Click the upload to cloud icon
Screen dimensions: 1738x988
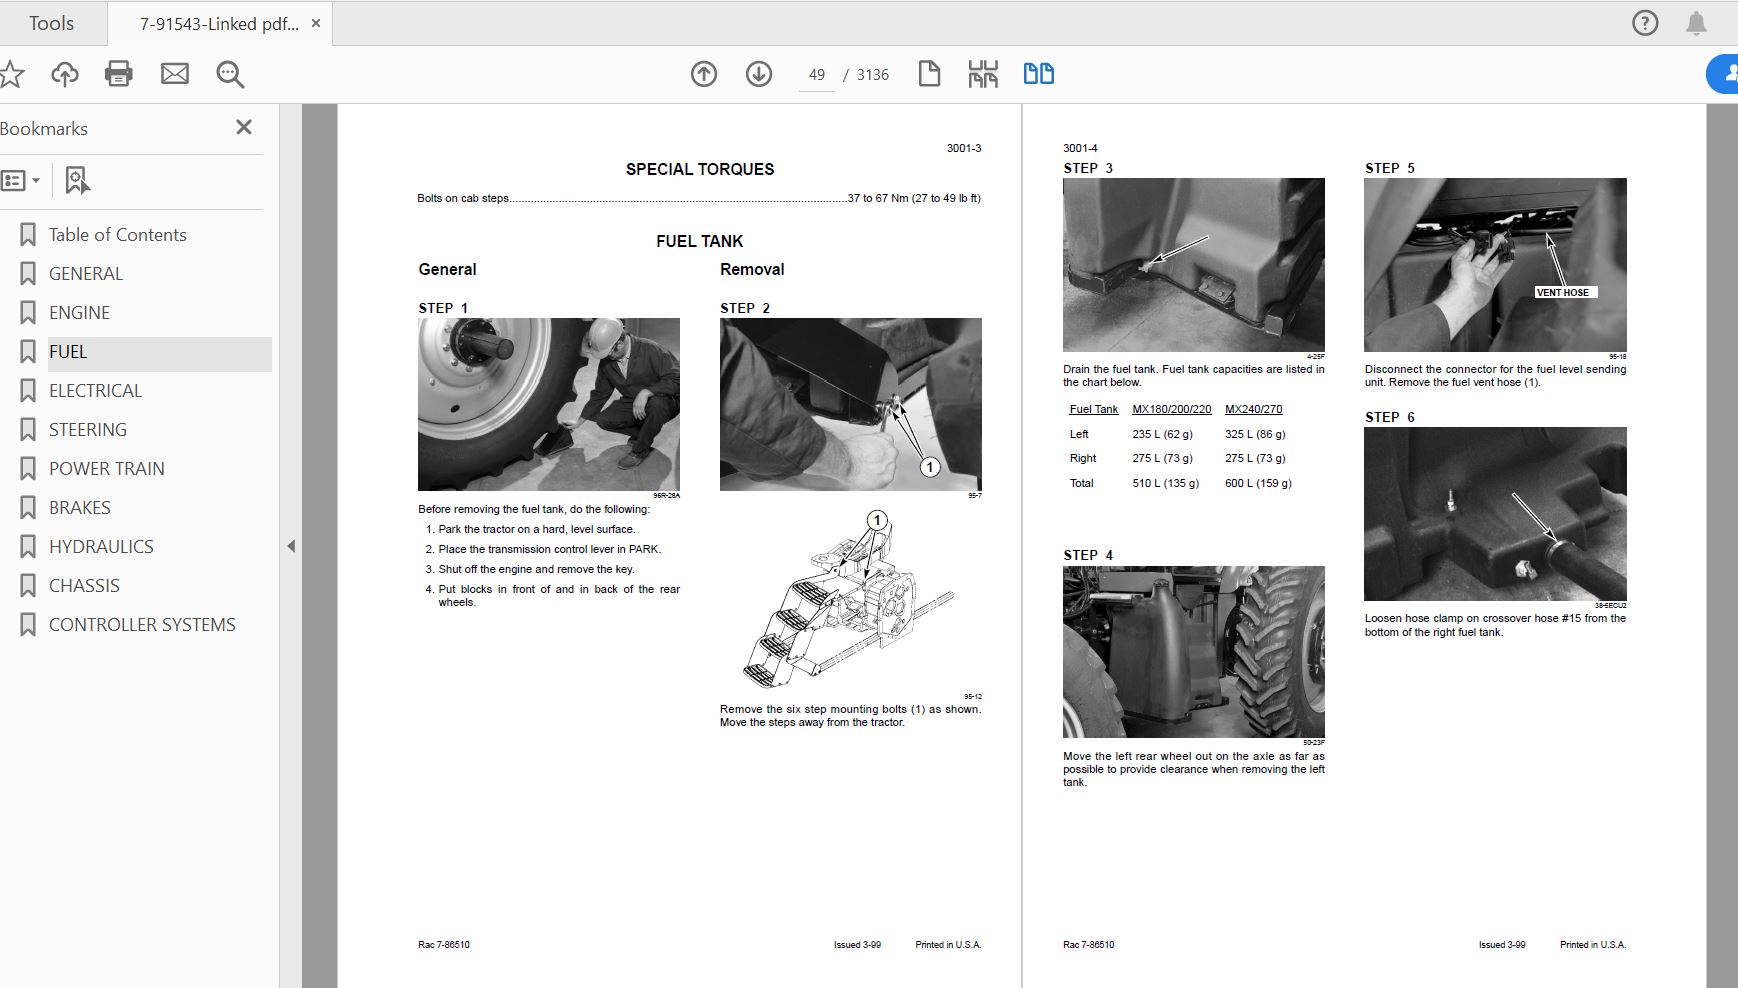(x=65, y=74)
